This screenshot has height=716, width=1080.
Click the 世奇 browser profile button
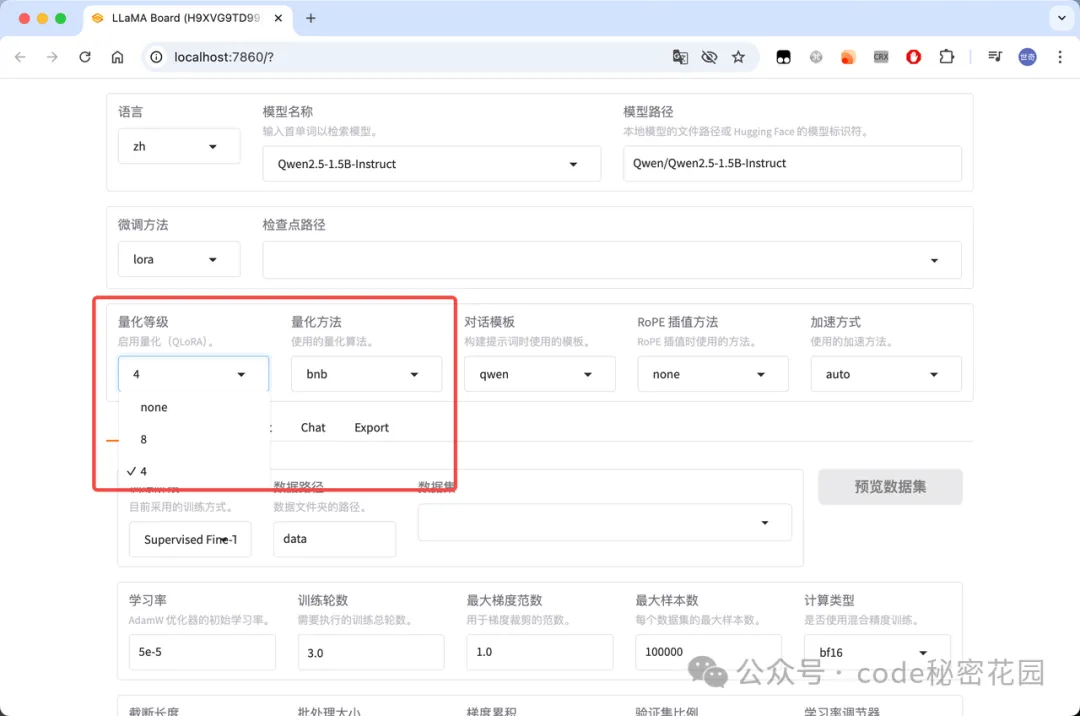1027,57
